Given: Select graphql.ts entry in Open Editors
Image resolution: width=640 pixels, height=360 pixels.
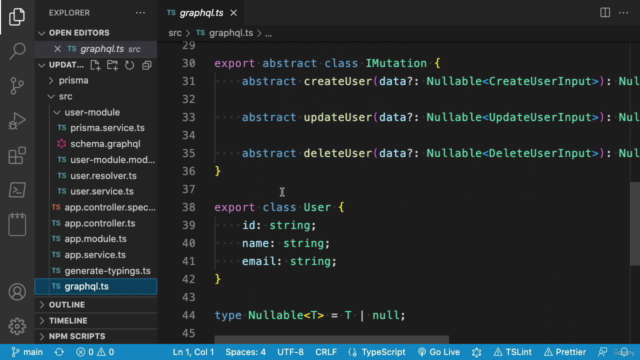Looking at the screenshot, I should click(x=96, y=49).
